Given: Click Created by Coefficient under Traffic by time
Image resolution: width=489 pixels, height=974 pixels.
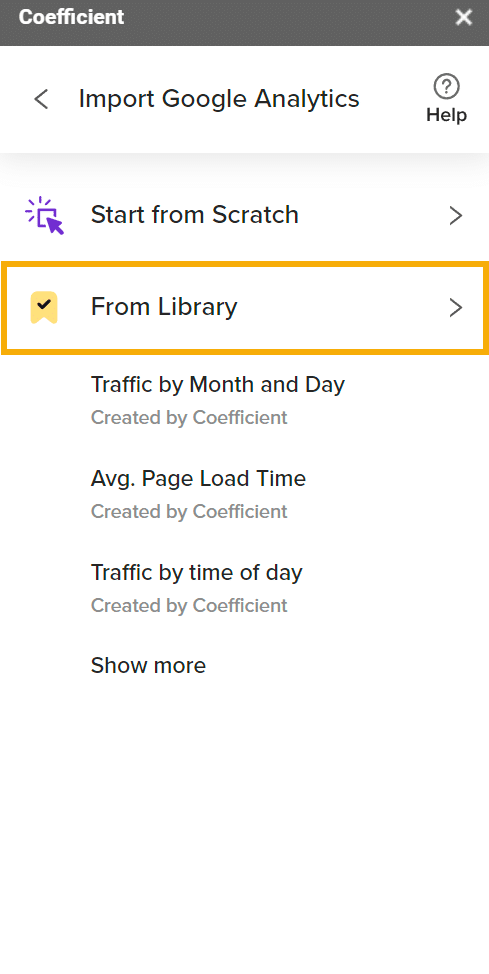Looking at the screenshot, I should [x=189, y=605].
